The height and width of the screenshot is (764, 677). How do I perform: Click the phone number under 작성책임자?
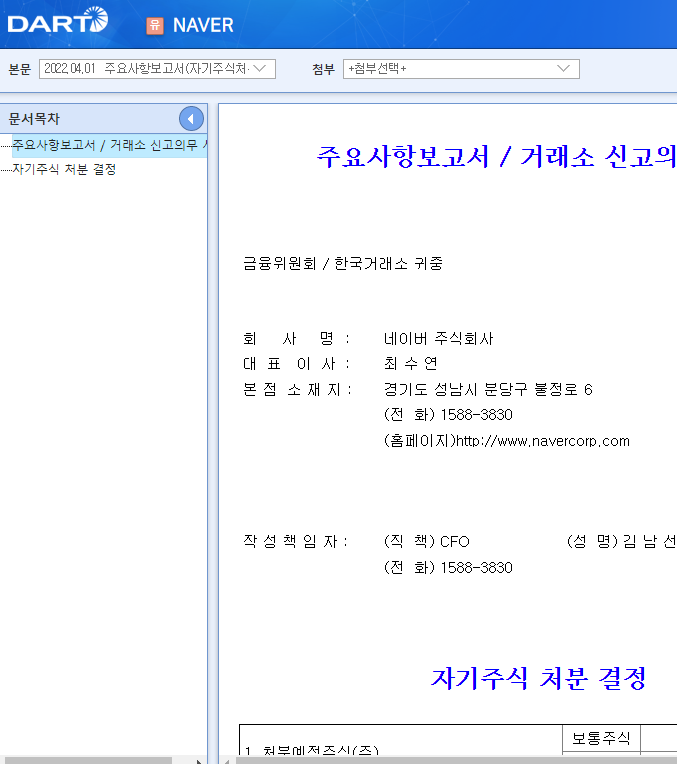click(476, 568)
